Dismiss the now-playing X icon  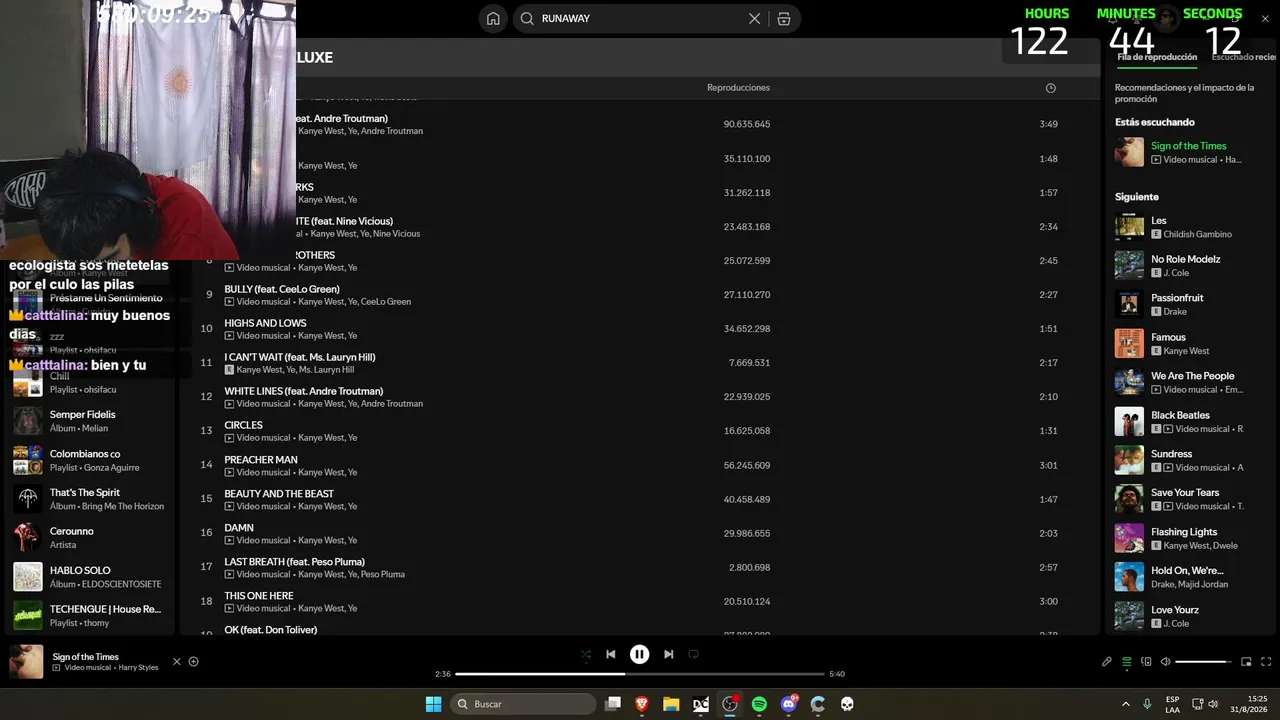pyautogui.click(x=177, y=661)
